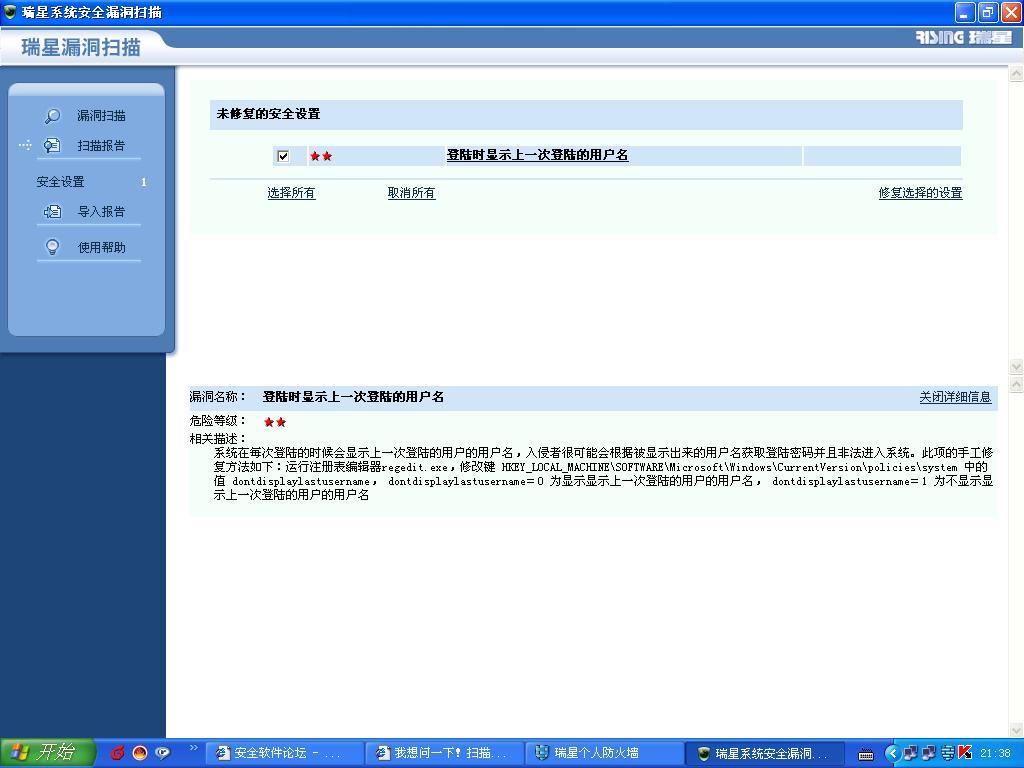Expand the quick-launch overflow chevron

point(193,748)
